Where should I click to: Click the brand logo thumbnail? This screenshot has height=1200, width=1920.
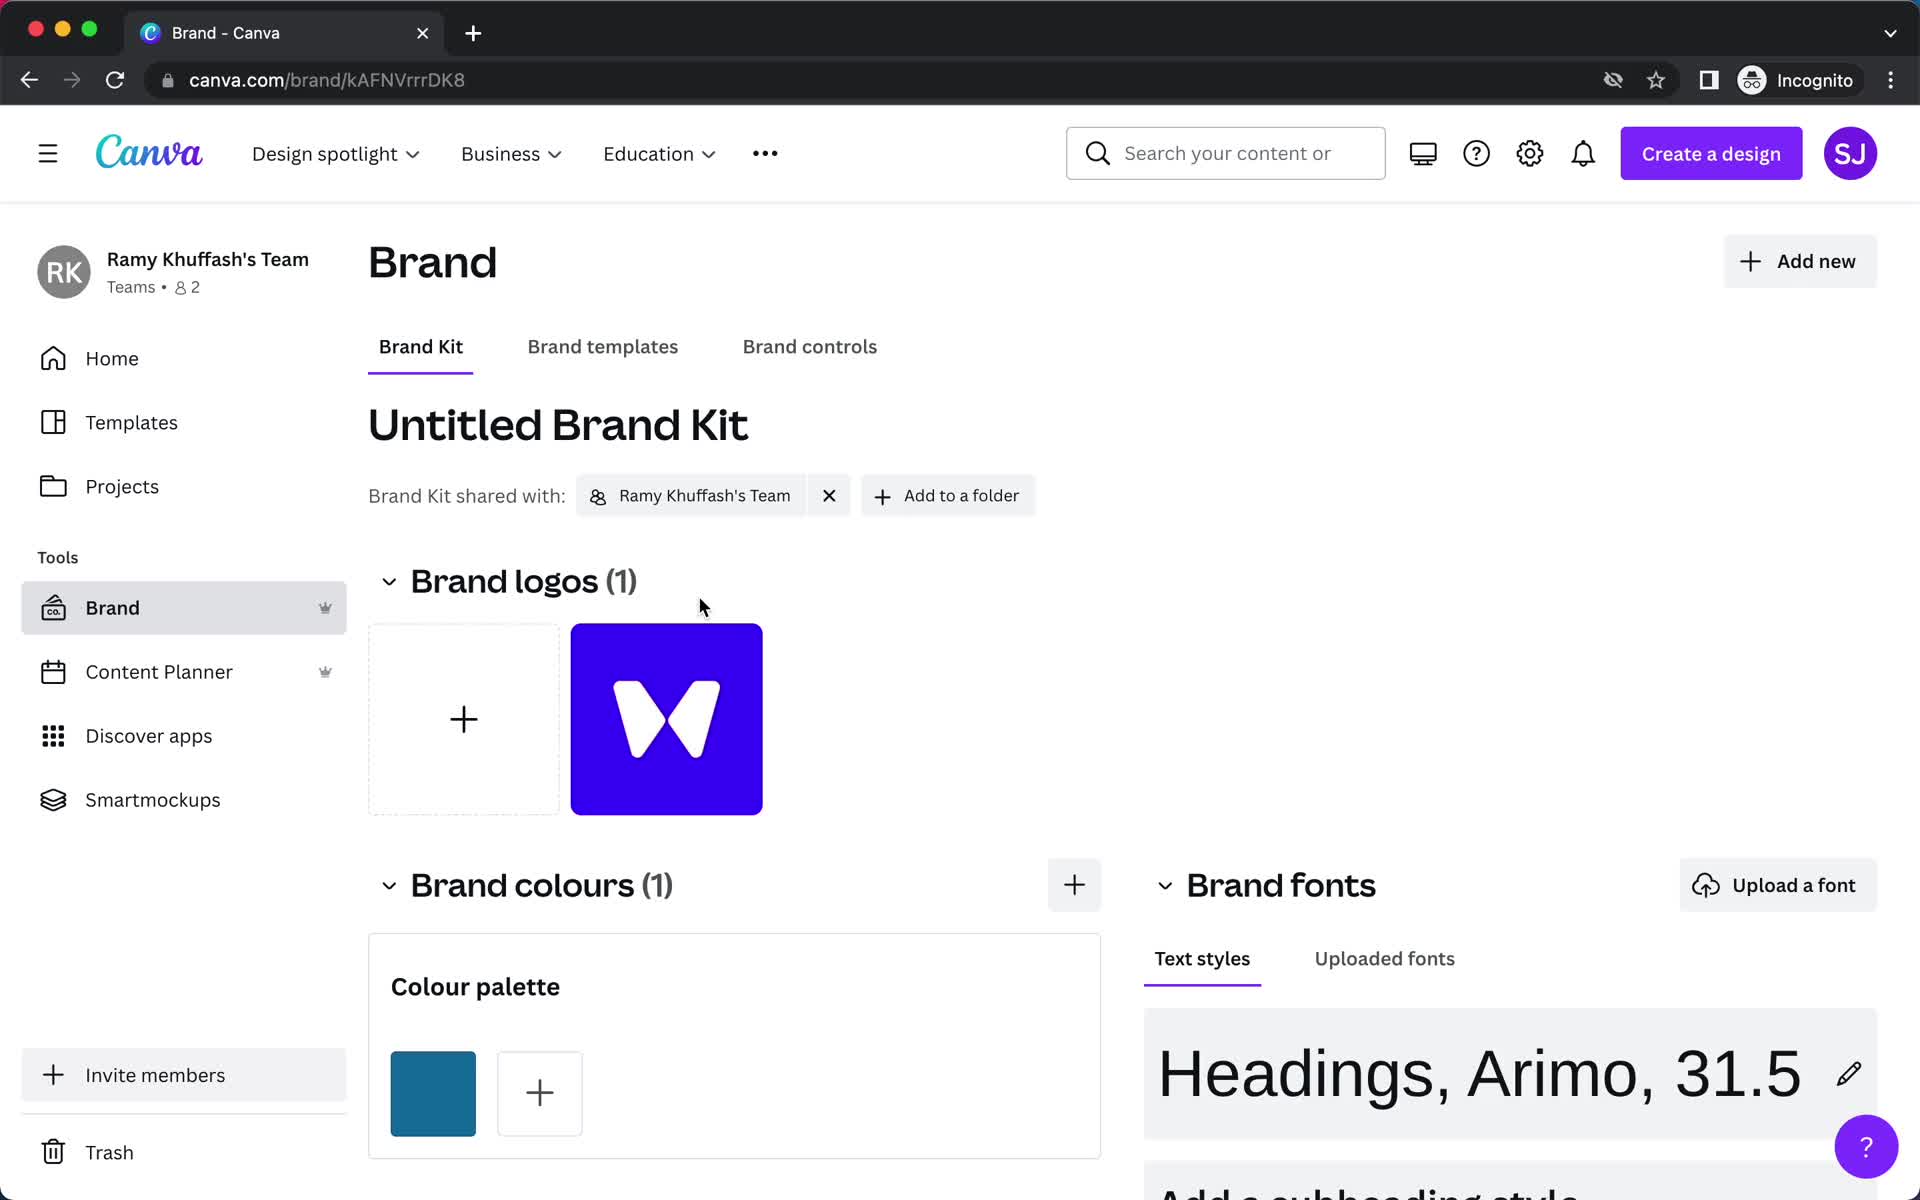pos(666,719)
